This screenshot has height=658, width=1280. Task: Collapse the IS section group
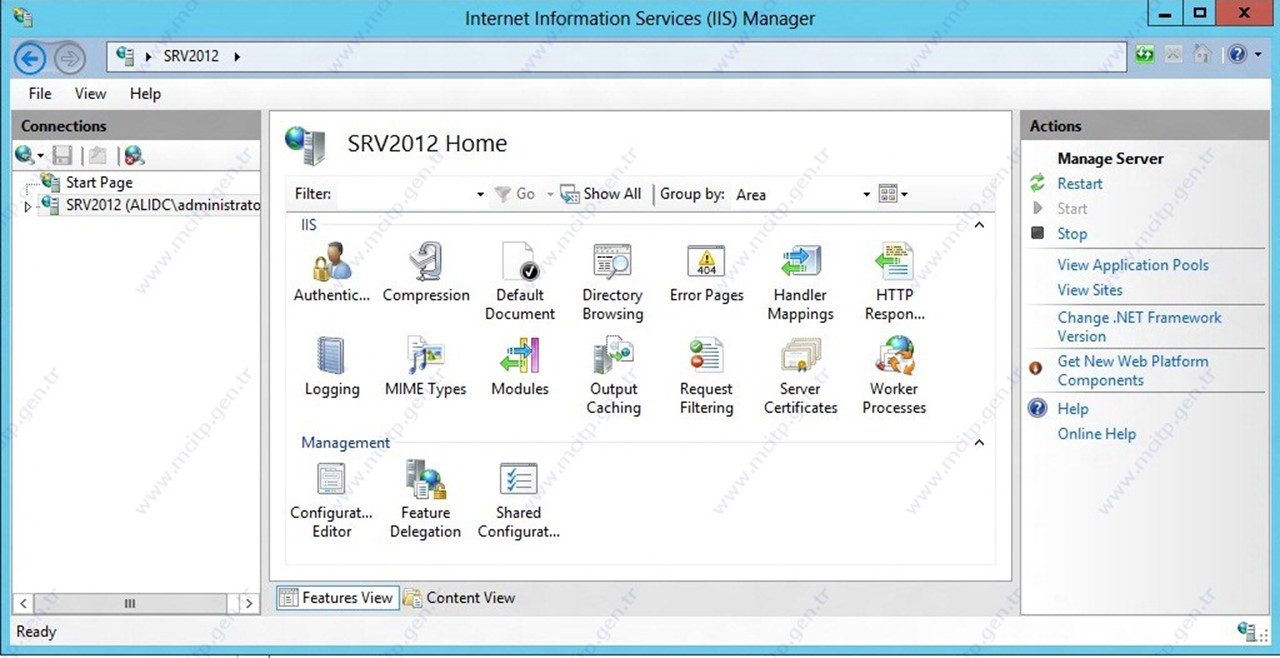pyautogui.click(x=979, y=225)
